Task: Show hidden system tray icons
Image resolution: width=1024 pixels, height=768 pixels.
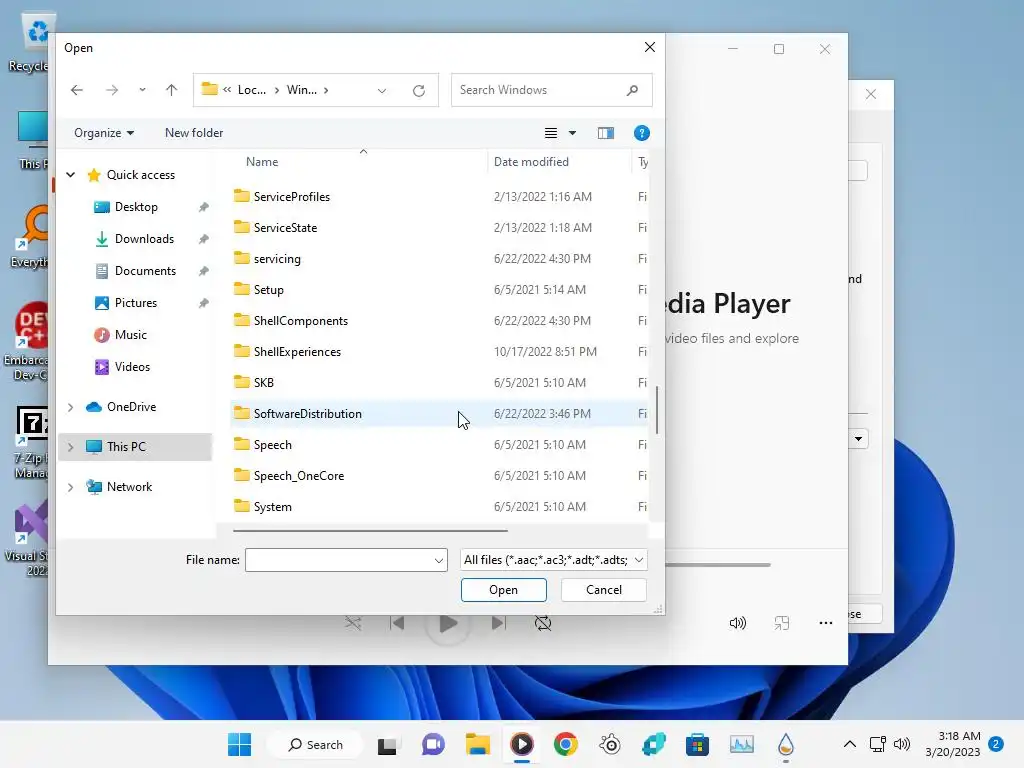Action: coord(850,744)
